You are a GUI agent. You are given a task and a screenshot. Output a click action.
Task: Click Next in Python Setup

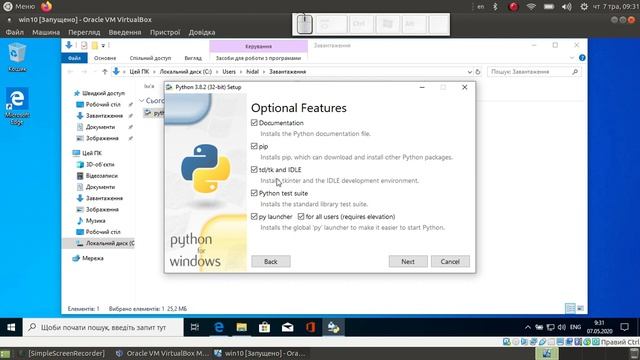coord(408,262)
